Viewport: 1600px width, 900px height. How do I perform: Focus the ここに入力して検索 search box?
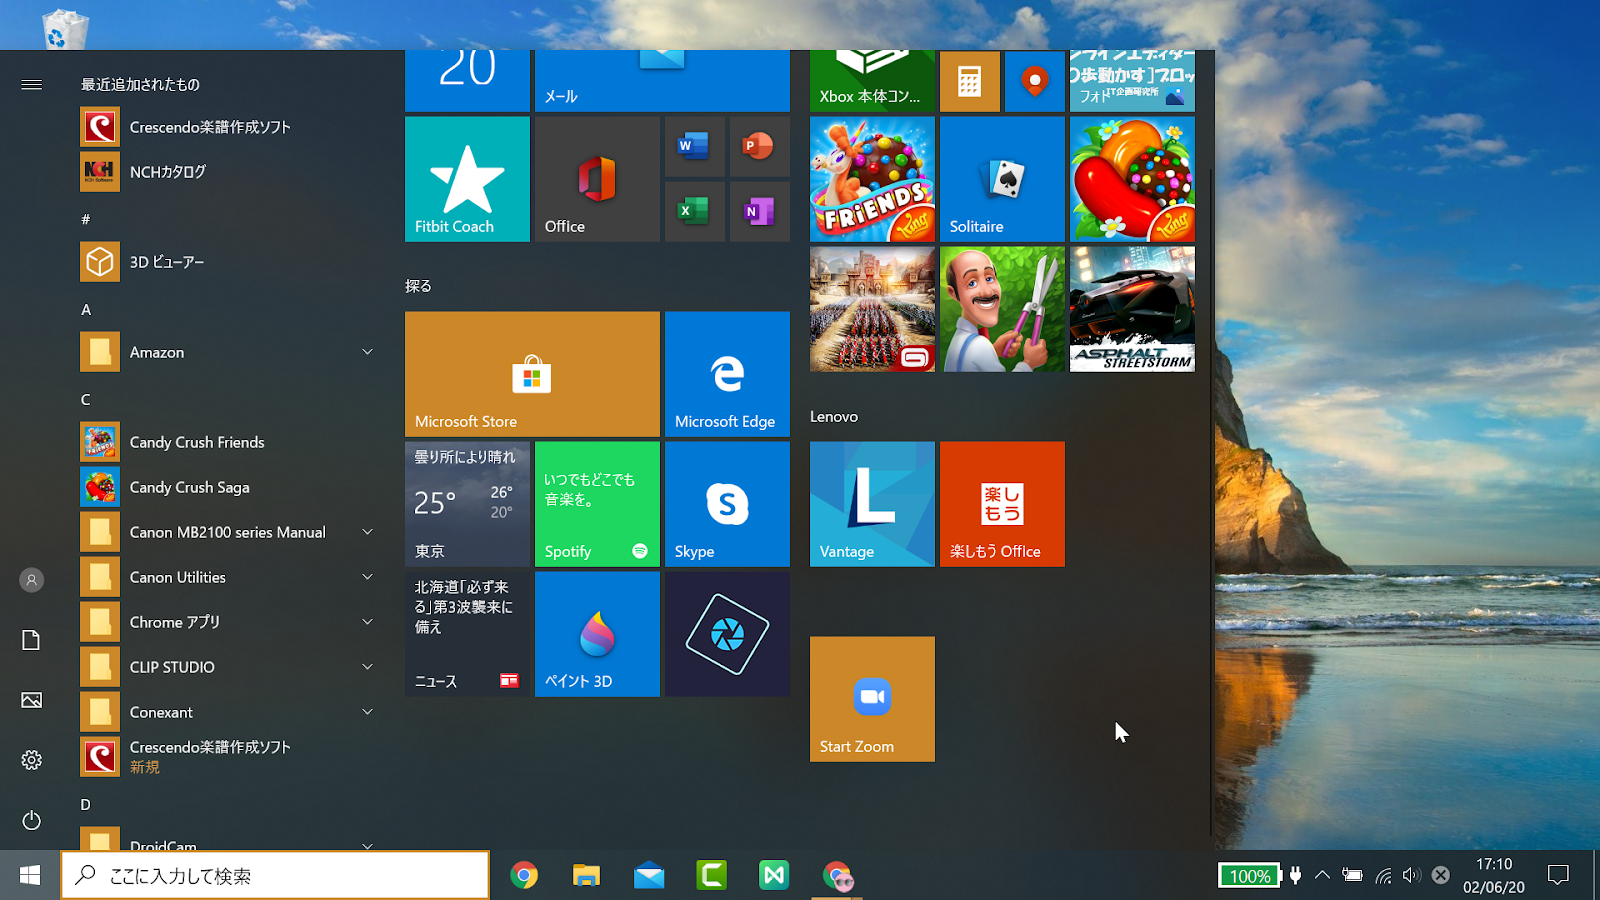coord(275,876)
